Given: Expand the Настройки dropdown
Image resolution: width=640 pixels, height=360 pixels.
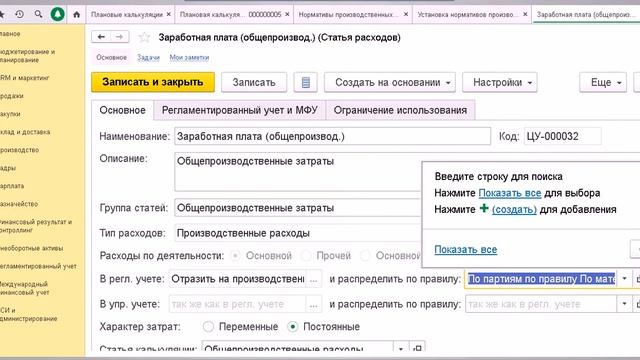Looking at the screenshot, I should click(x=500, y=82).
